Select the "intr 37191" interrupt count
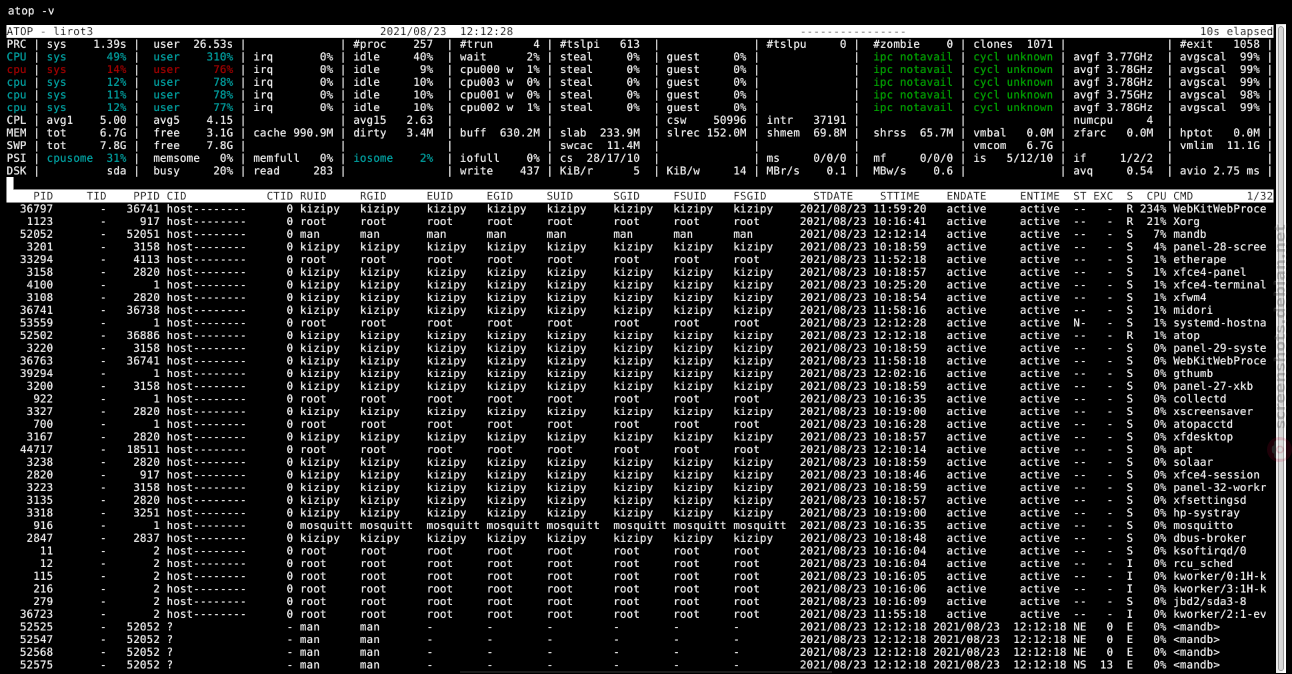 click(x=807, y=120)
